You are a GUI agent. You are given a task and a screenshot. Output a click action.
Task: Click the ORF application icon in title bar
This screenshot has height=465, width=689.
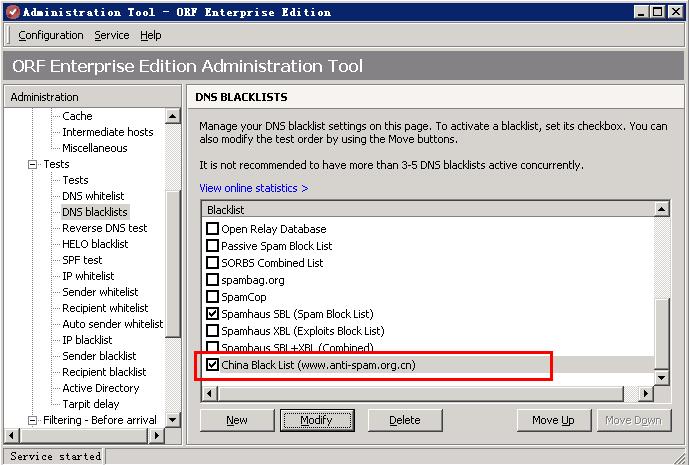pyautogui.click(x=12, y=12)
